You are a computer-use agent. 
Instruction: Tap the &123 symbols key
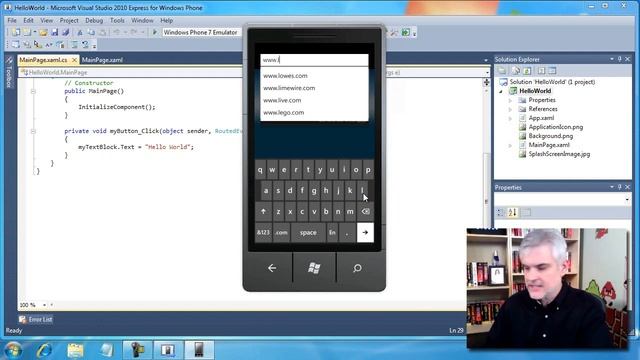[x=263, y=232]
